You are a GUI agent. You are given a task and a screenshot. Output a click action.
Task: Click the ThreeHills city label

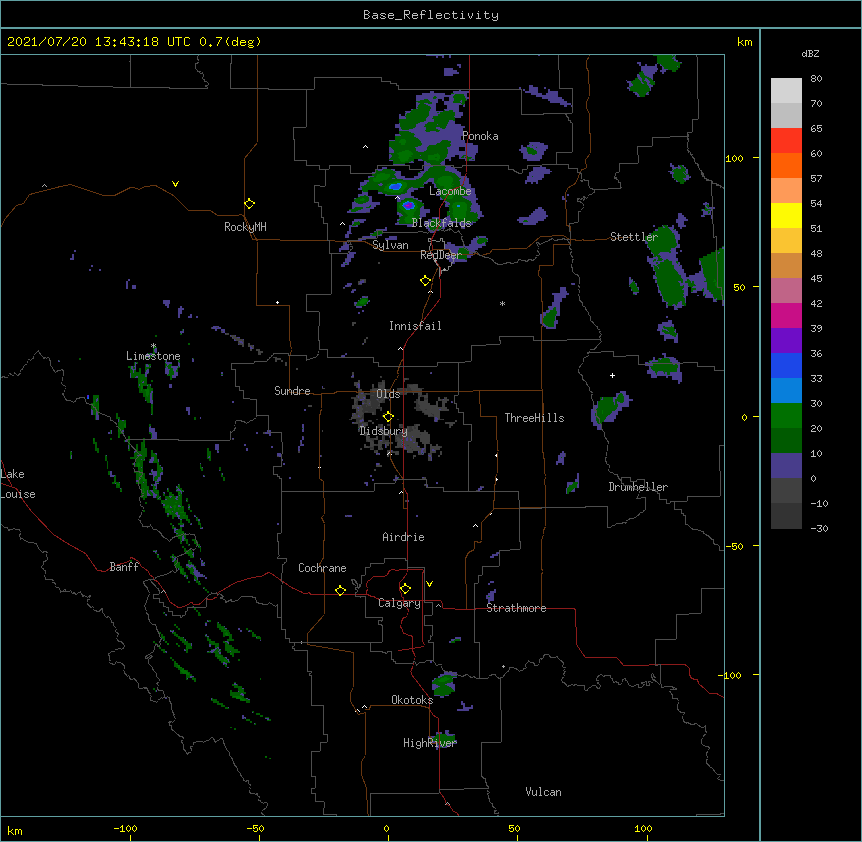(534, 418)
